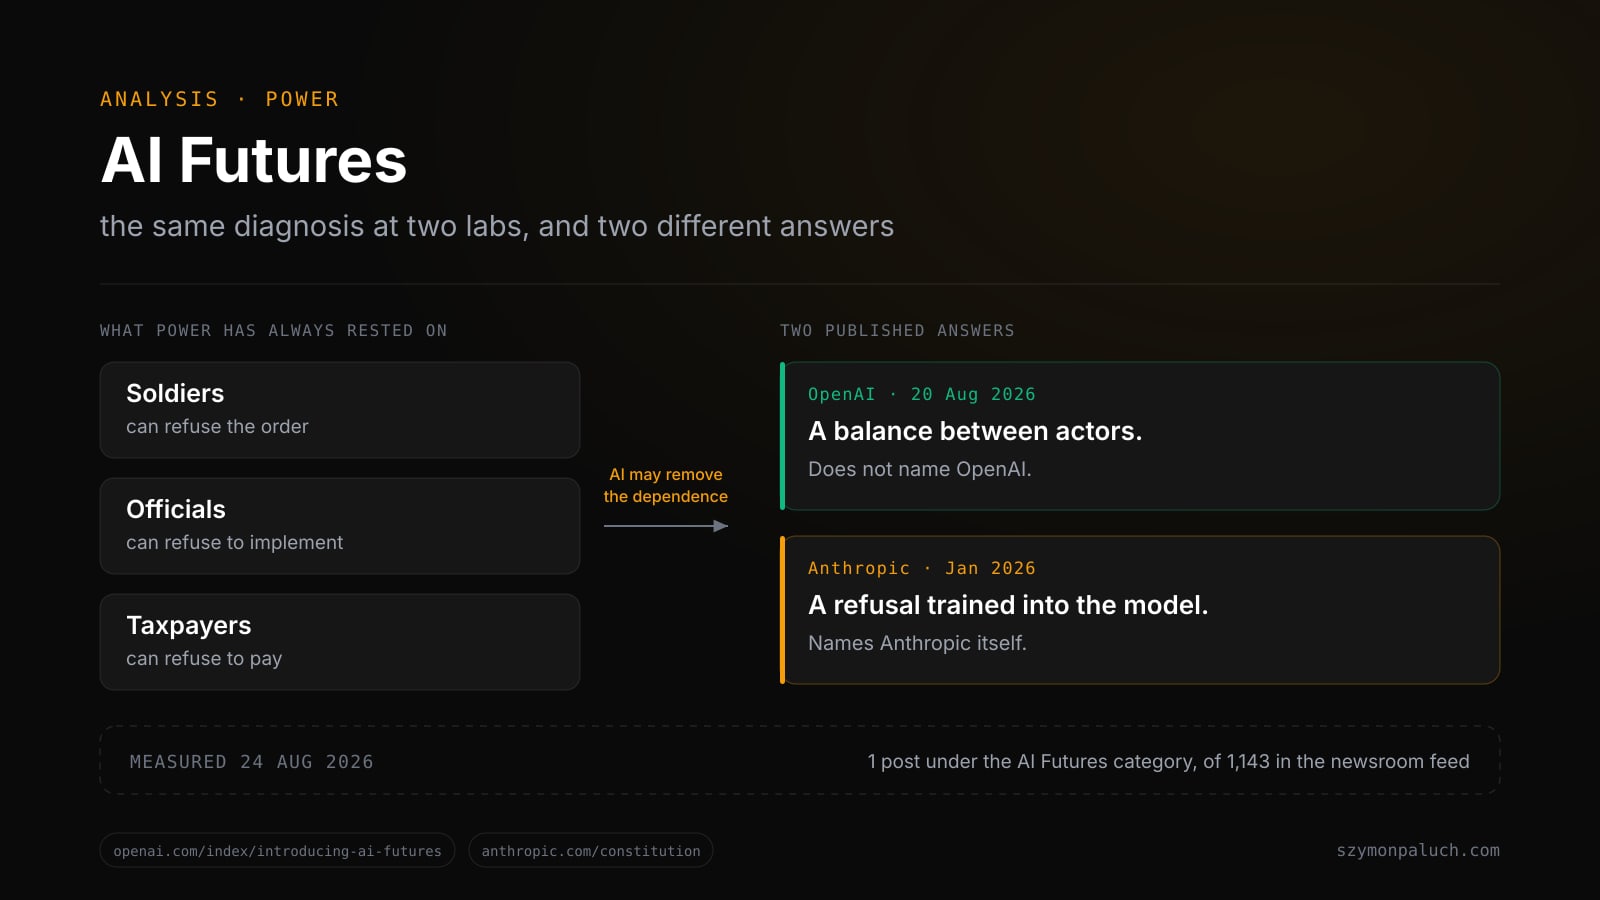Image resolution: width=1600 pixels, height=900 pixels.
Task: Select the Officials card
Action: coord(340,526)
